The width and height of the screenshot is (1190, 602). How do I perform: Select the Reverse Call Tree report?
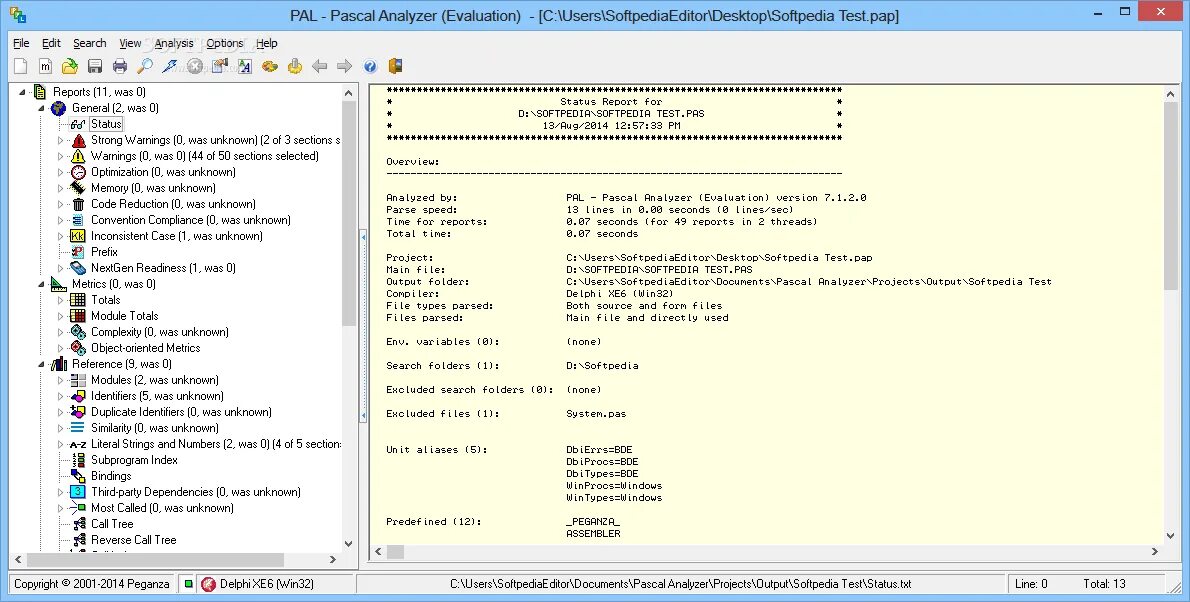pyautogui.click(x=134, y=540)
